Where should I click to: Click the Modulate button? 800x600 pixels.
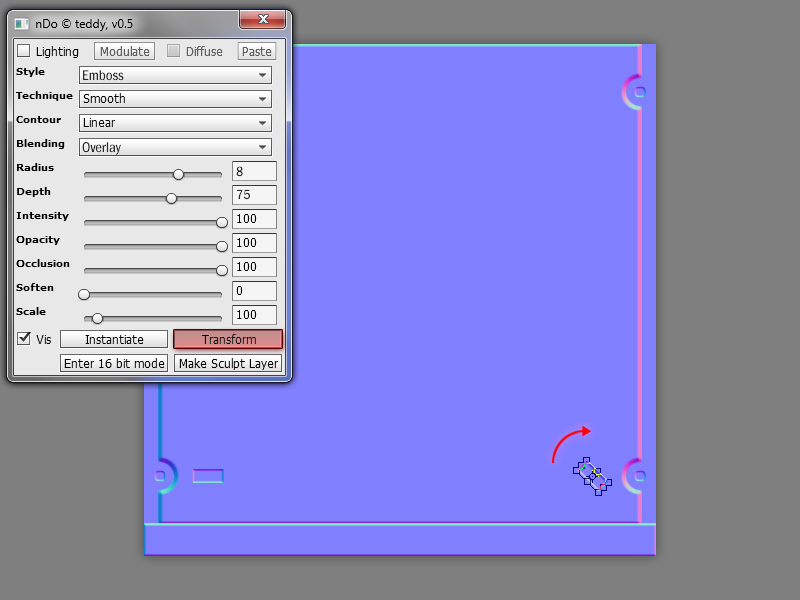click(x=124, y=51)
